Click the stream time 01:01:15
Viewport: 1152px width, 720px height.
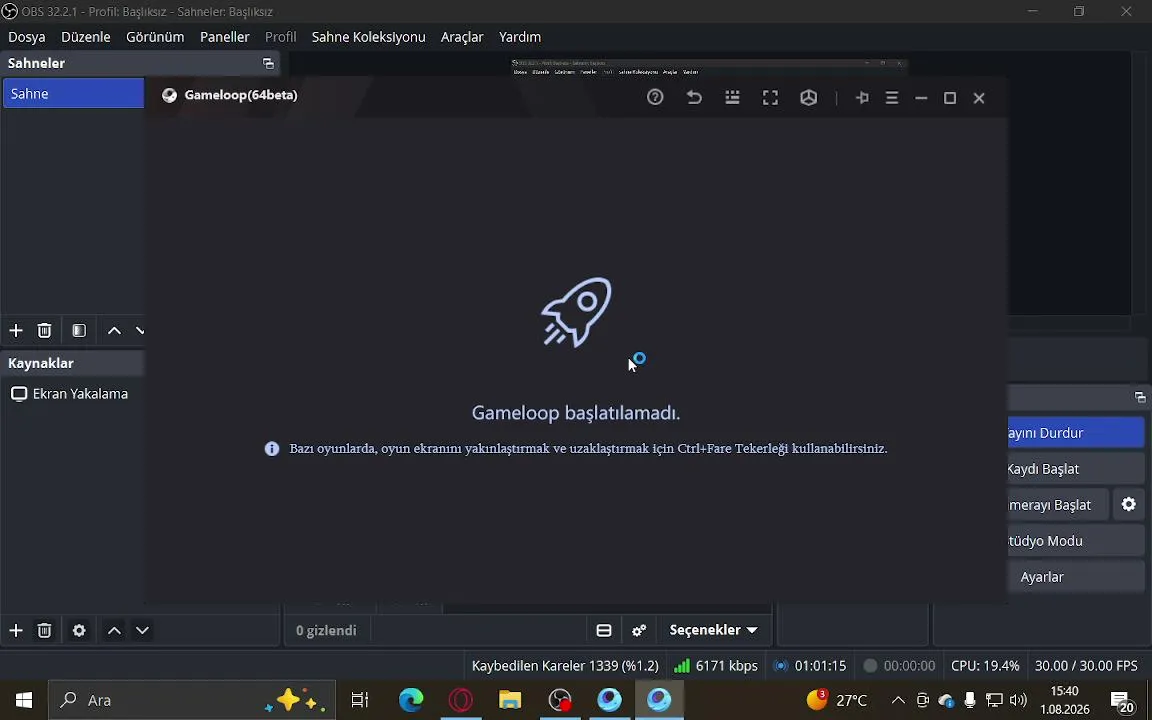pos(810,666)
